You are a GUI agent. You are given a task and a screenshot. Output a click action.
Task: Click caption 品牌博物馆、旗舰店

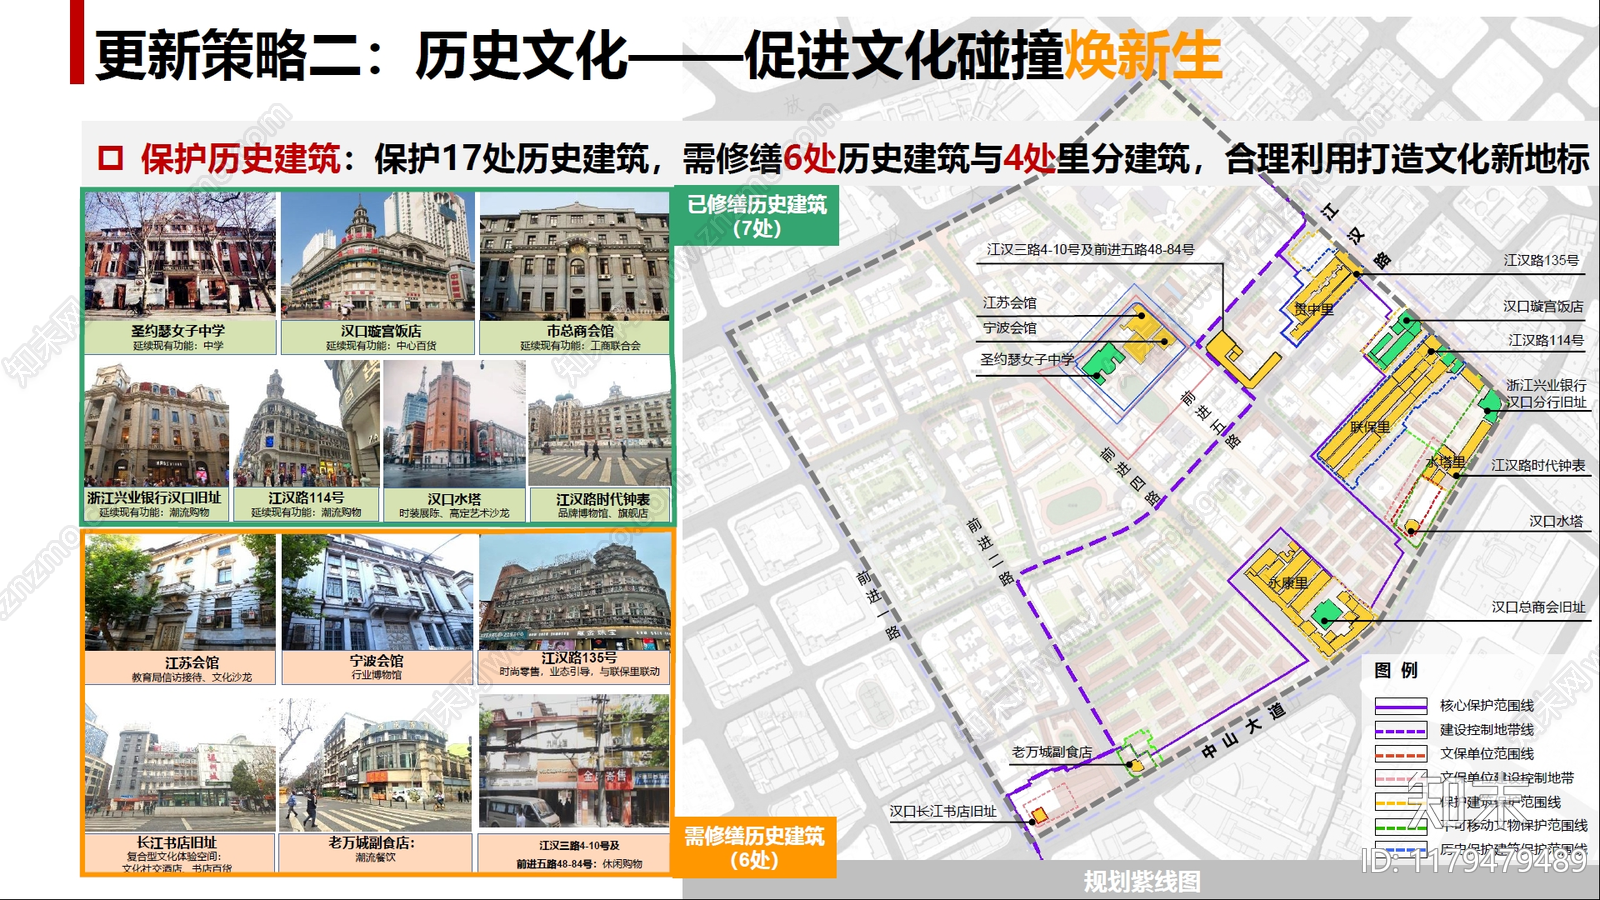click(x=603, y=513)
